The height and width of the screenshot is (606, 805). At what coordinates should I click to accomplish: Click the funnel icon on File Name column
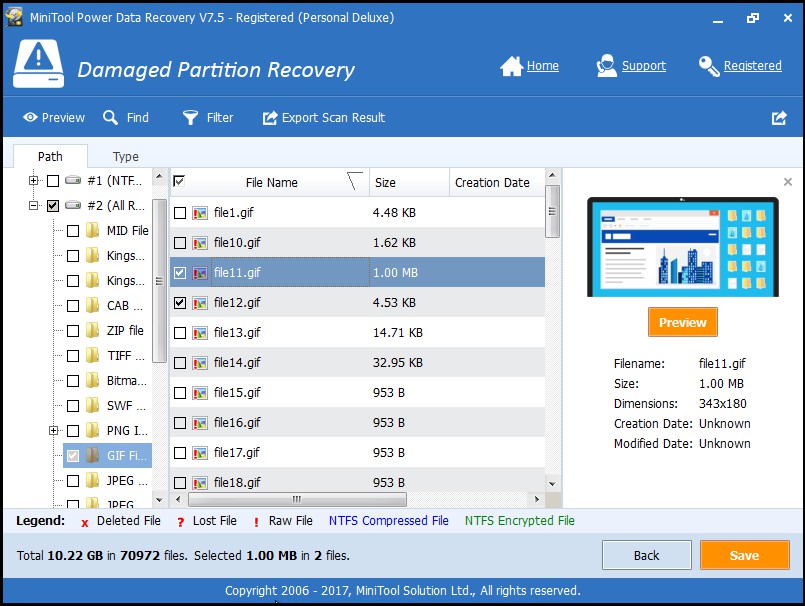tap(352, 182)
